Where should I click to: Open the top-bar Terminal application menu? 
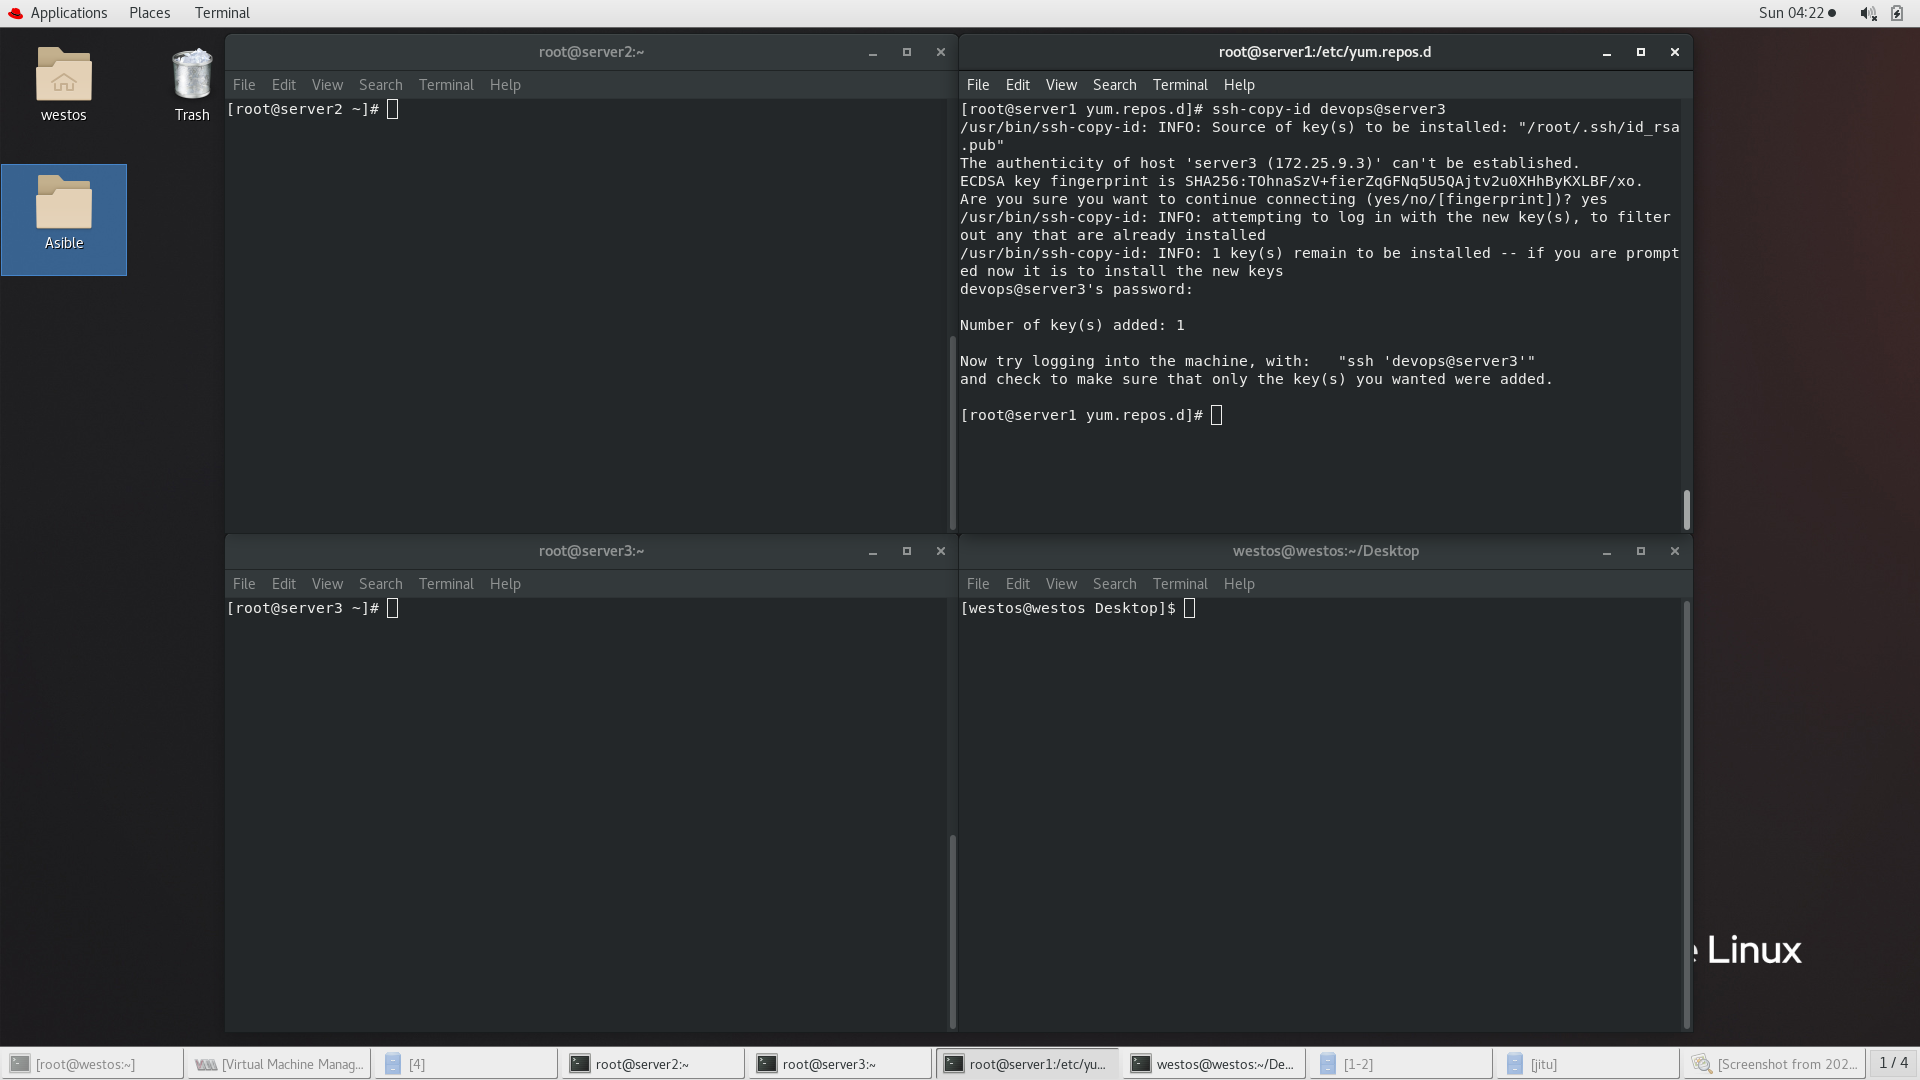(222, 13)
